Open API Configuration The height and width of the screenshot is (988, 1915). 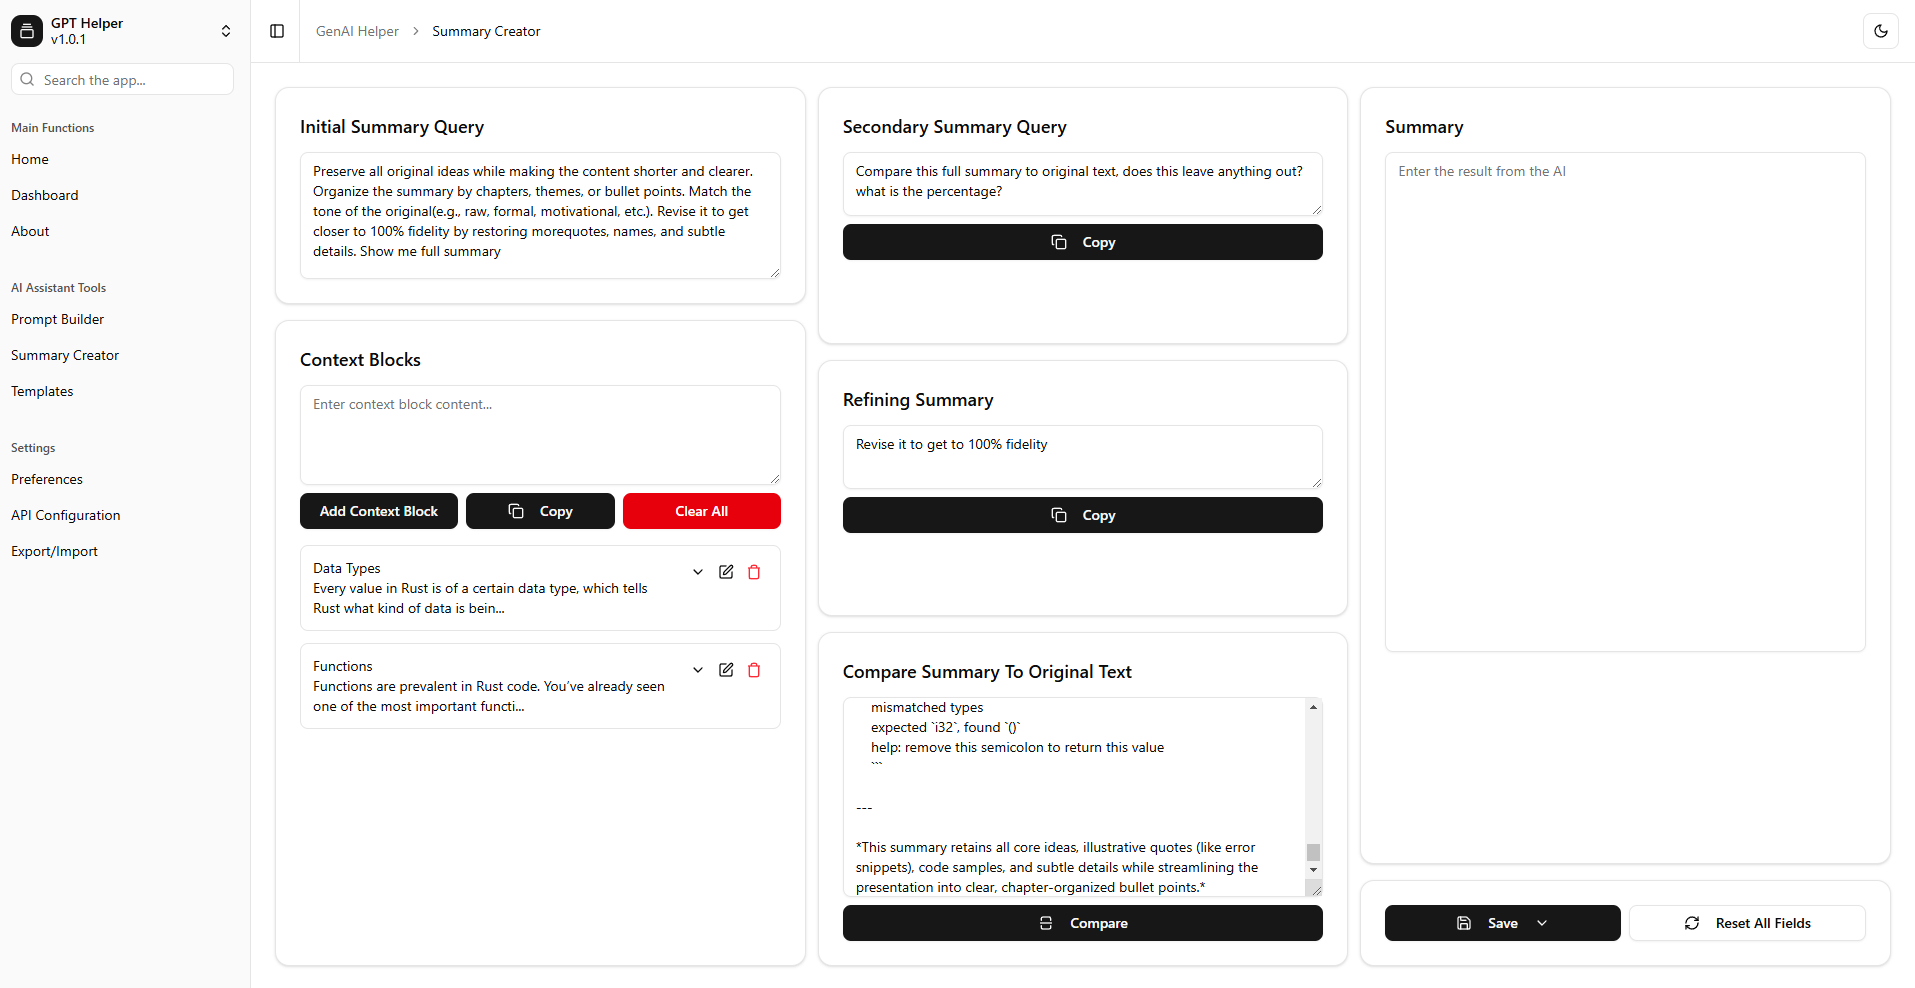[x=66, y=515]
